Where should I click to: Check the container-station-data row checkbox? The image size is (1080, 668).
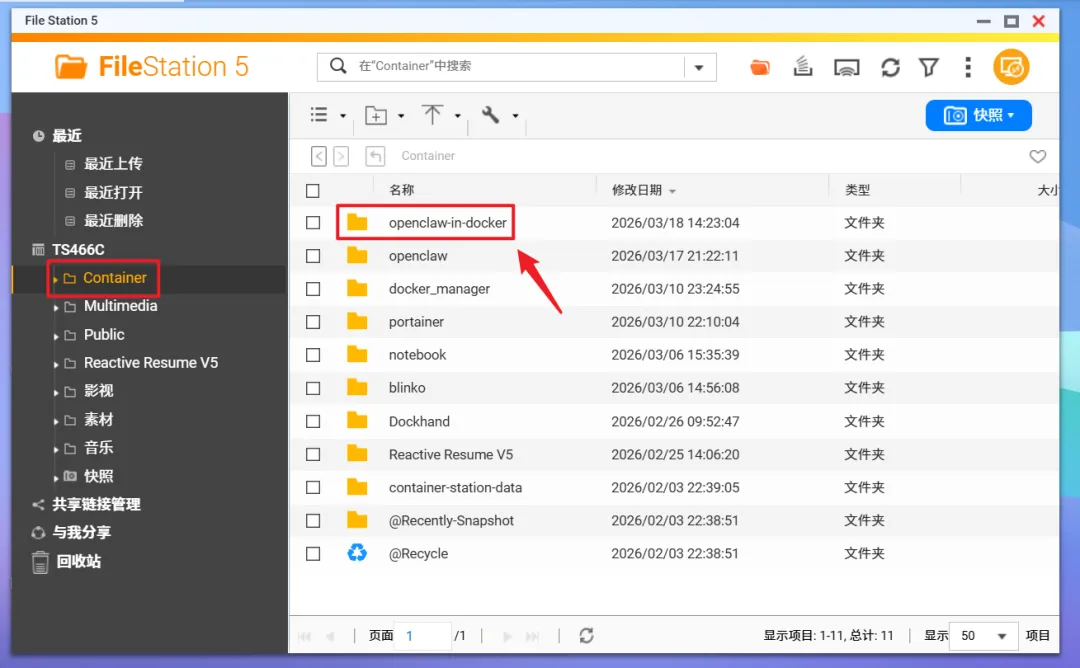(313, 487)
